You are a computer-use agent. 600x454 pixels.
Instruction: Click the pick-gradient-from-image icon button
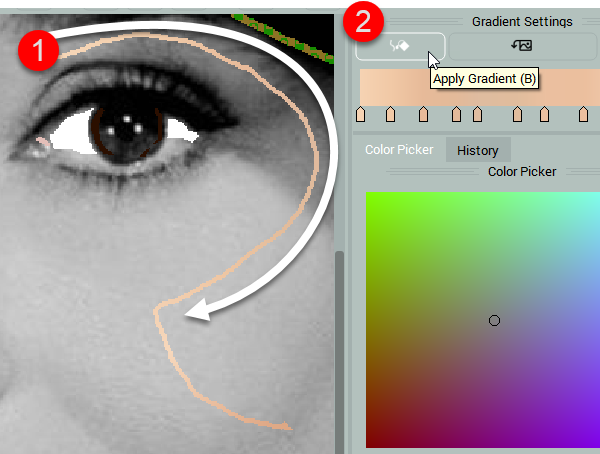[x=522, y=46]
